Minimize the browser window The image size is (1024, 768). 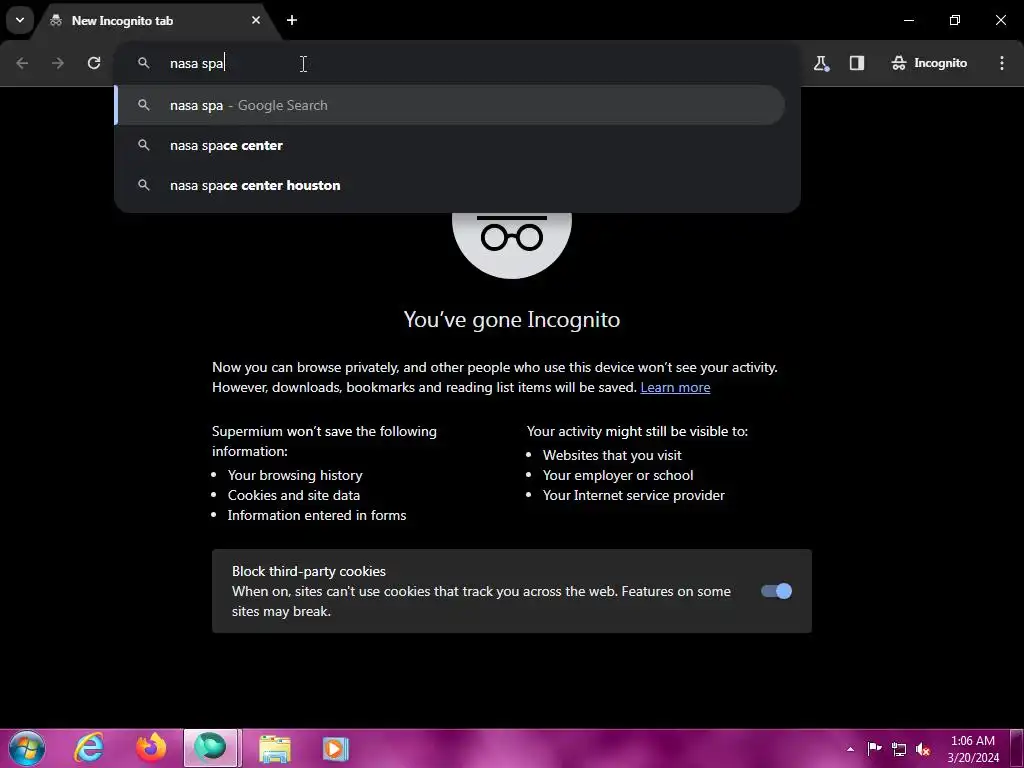tap(908, 20)
